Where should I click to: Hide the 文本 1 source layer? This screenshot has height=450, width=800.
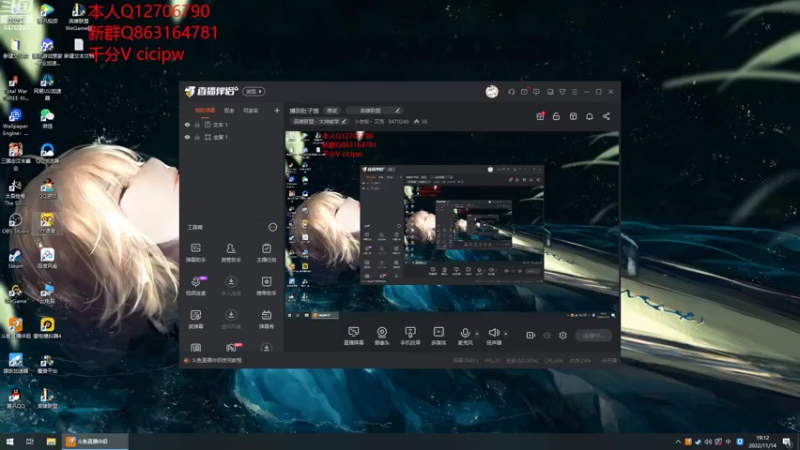coord(187,124)
